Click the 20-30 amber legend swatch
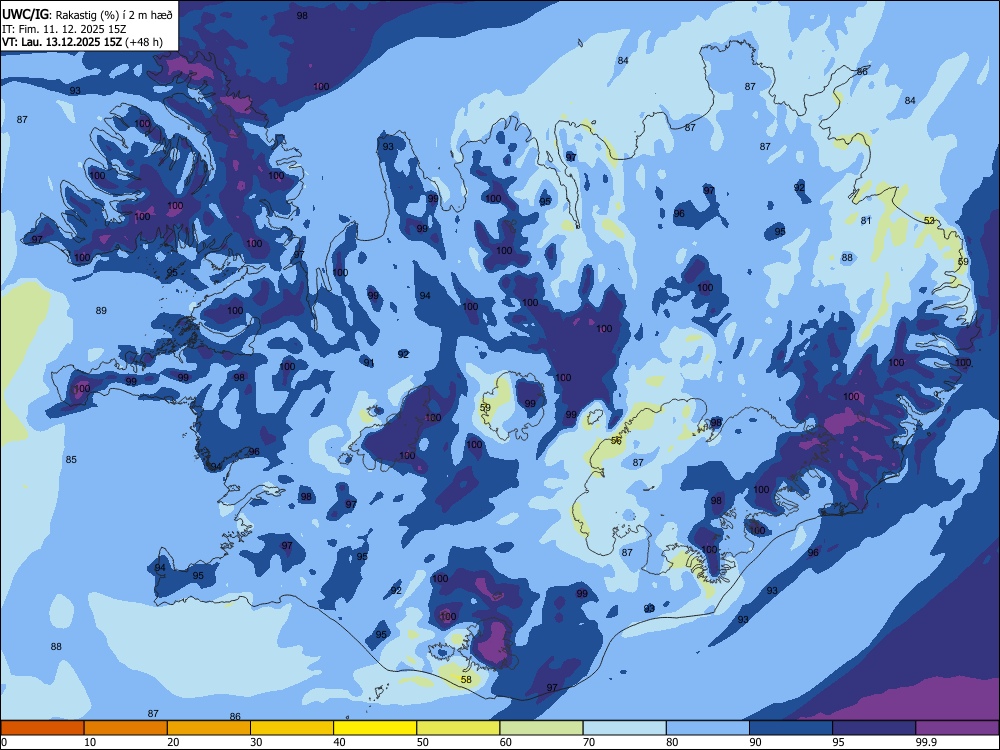The width and height of the screenshot is (1000, 750). coord(209,728)
